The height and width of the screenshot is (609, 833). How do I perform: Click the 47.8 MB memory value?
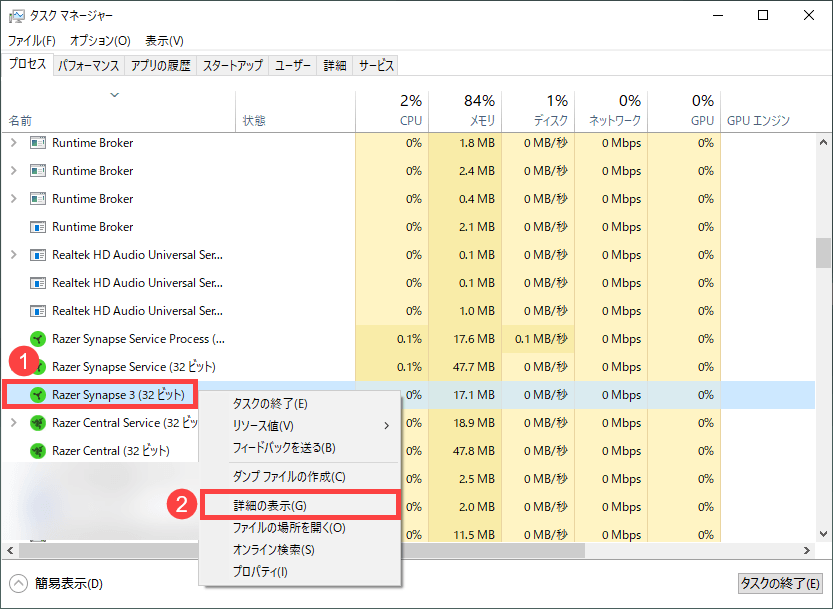click(x=474, y=451)
